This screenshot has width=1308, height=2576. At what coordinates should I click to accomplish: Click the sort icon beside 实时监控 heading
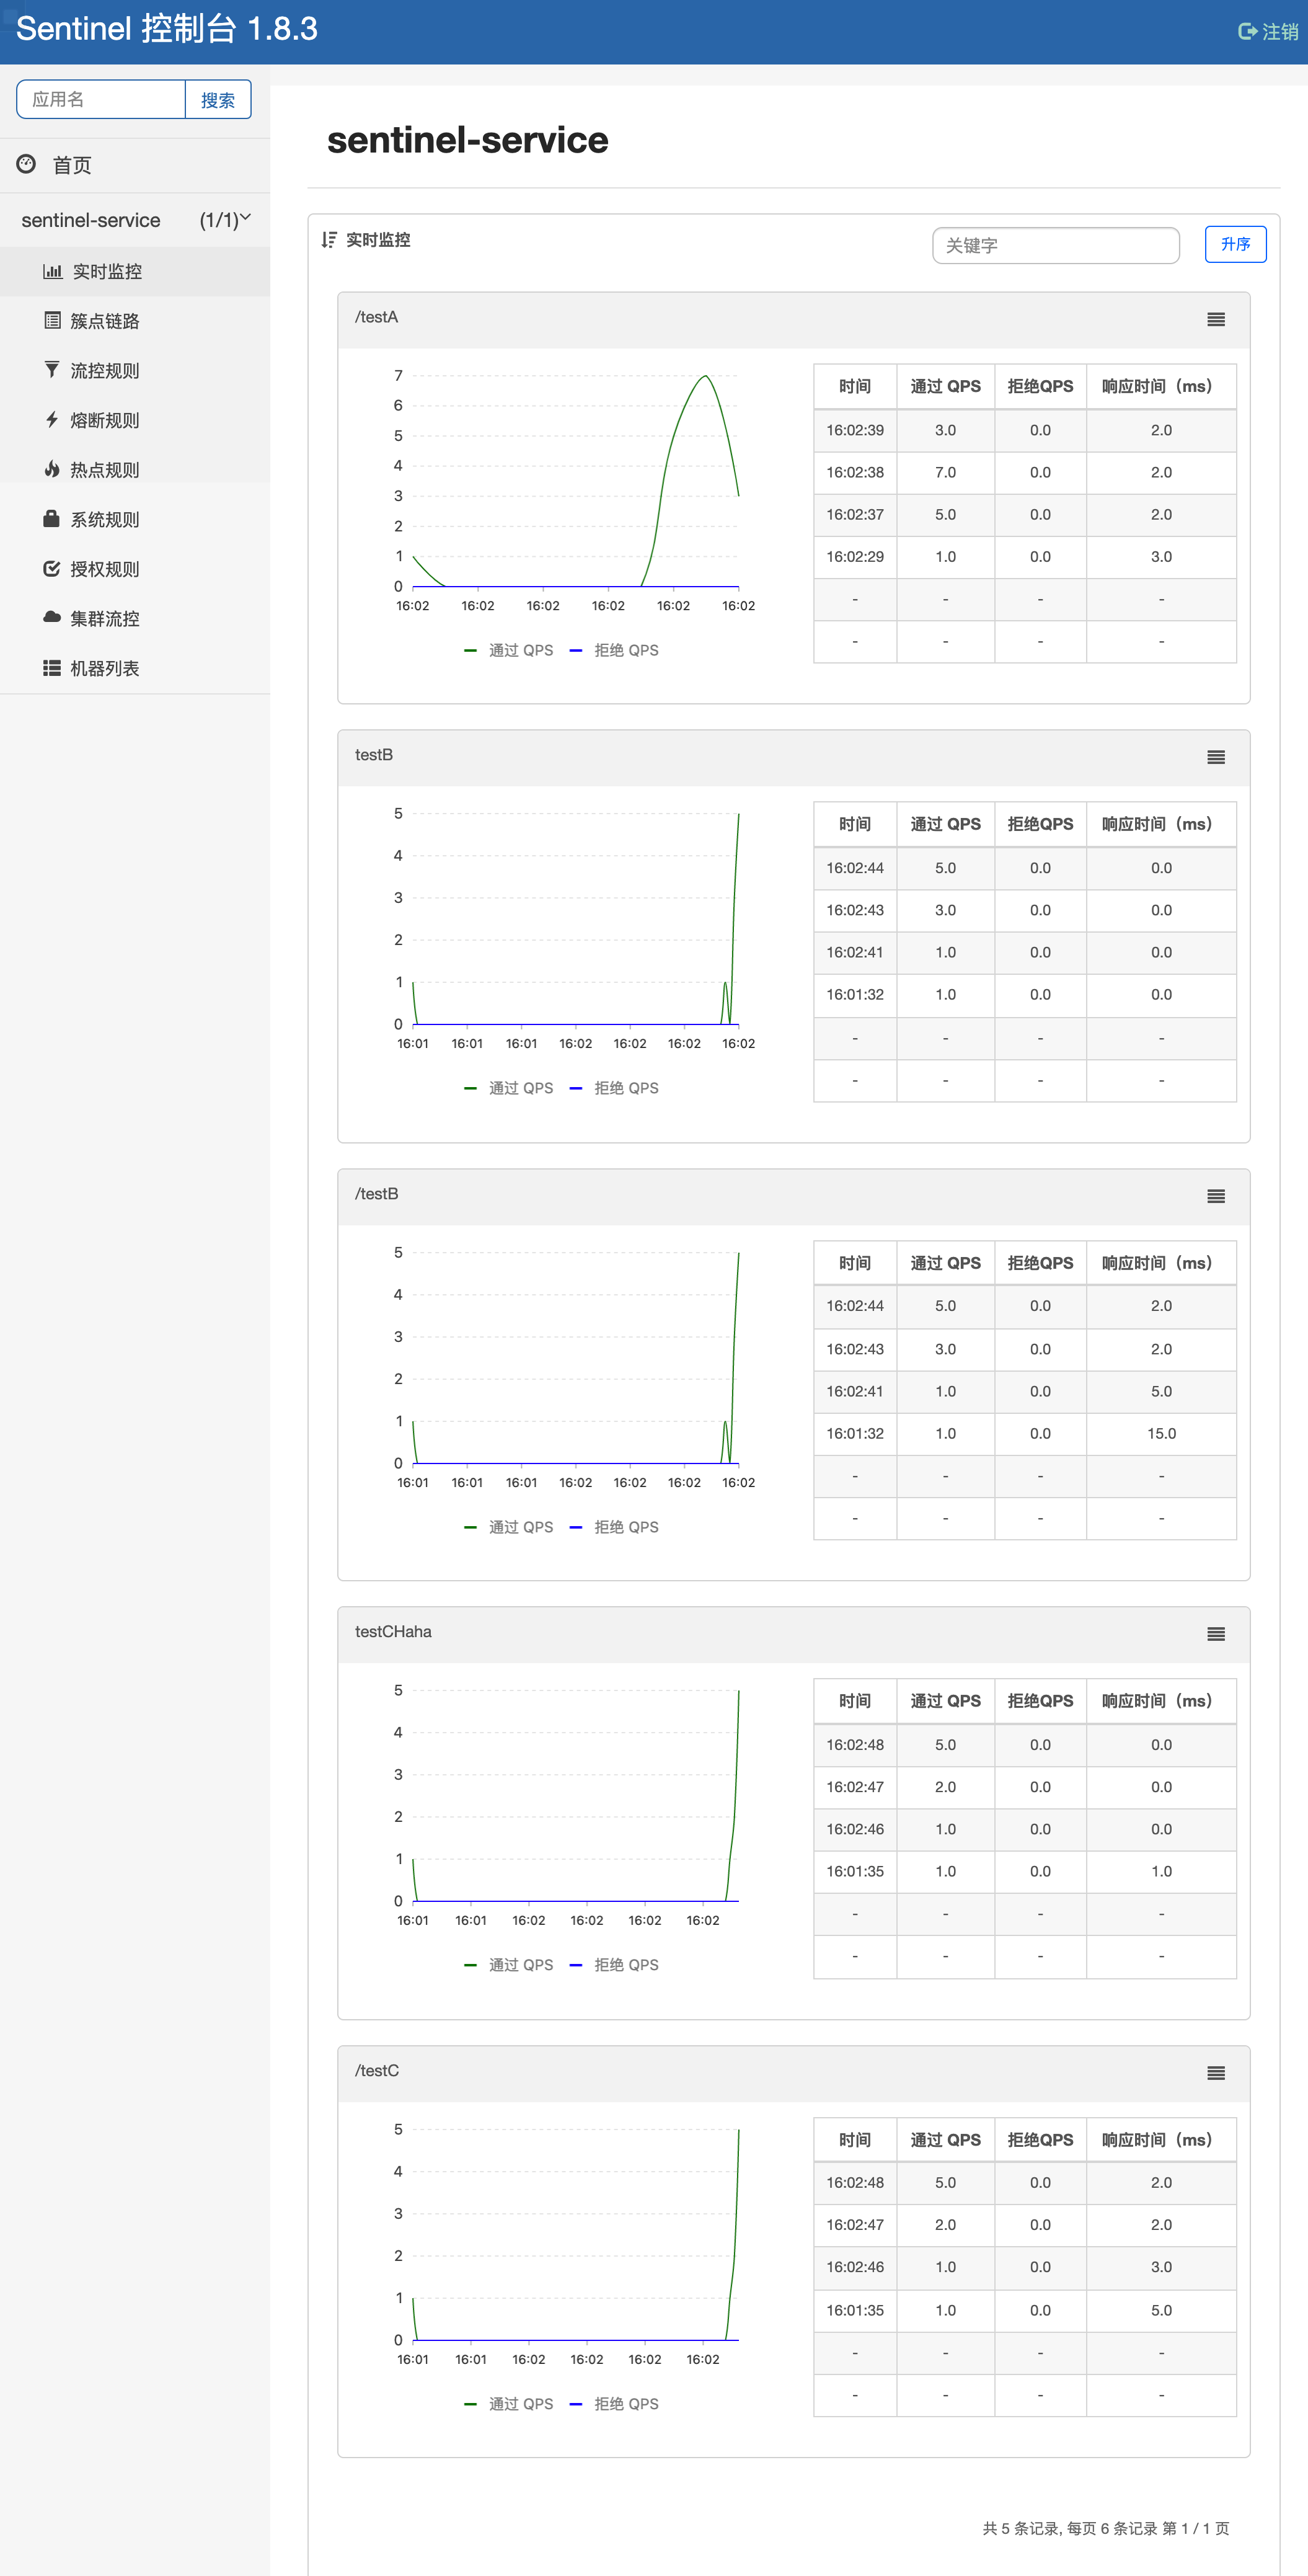[x=329, y=240]
